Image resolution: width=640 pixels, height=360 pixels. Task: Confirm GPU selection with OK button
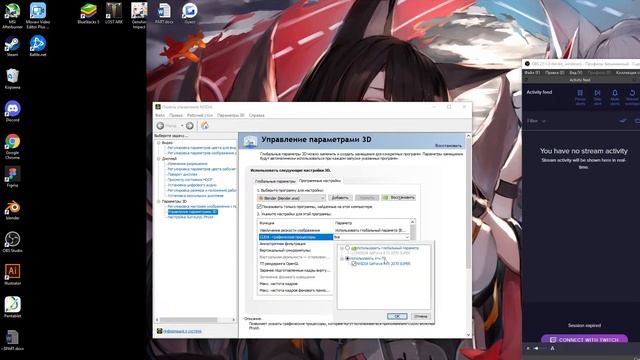pos(397,316)
